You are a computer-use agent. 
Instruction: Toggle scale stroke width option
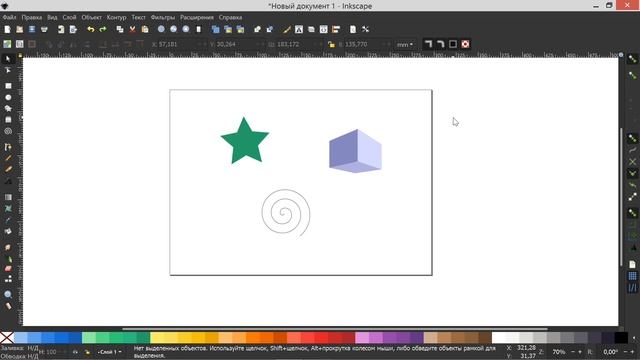pos(428,44)
